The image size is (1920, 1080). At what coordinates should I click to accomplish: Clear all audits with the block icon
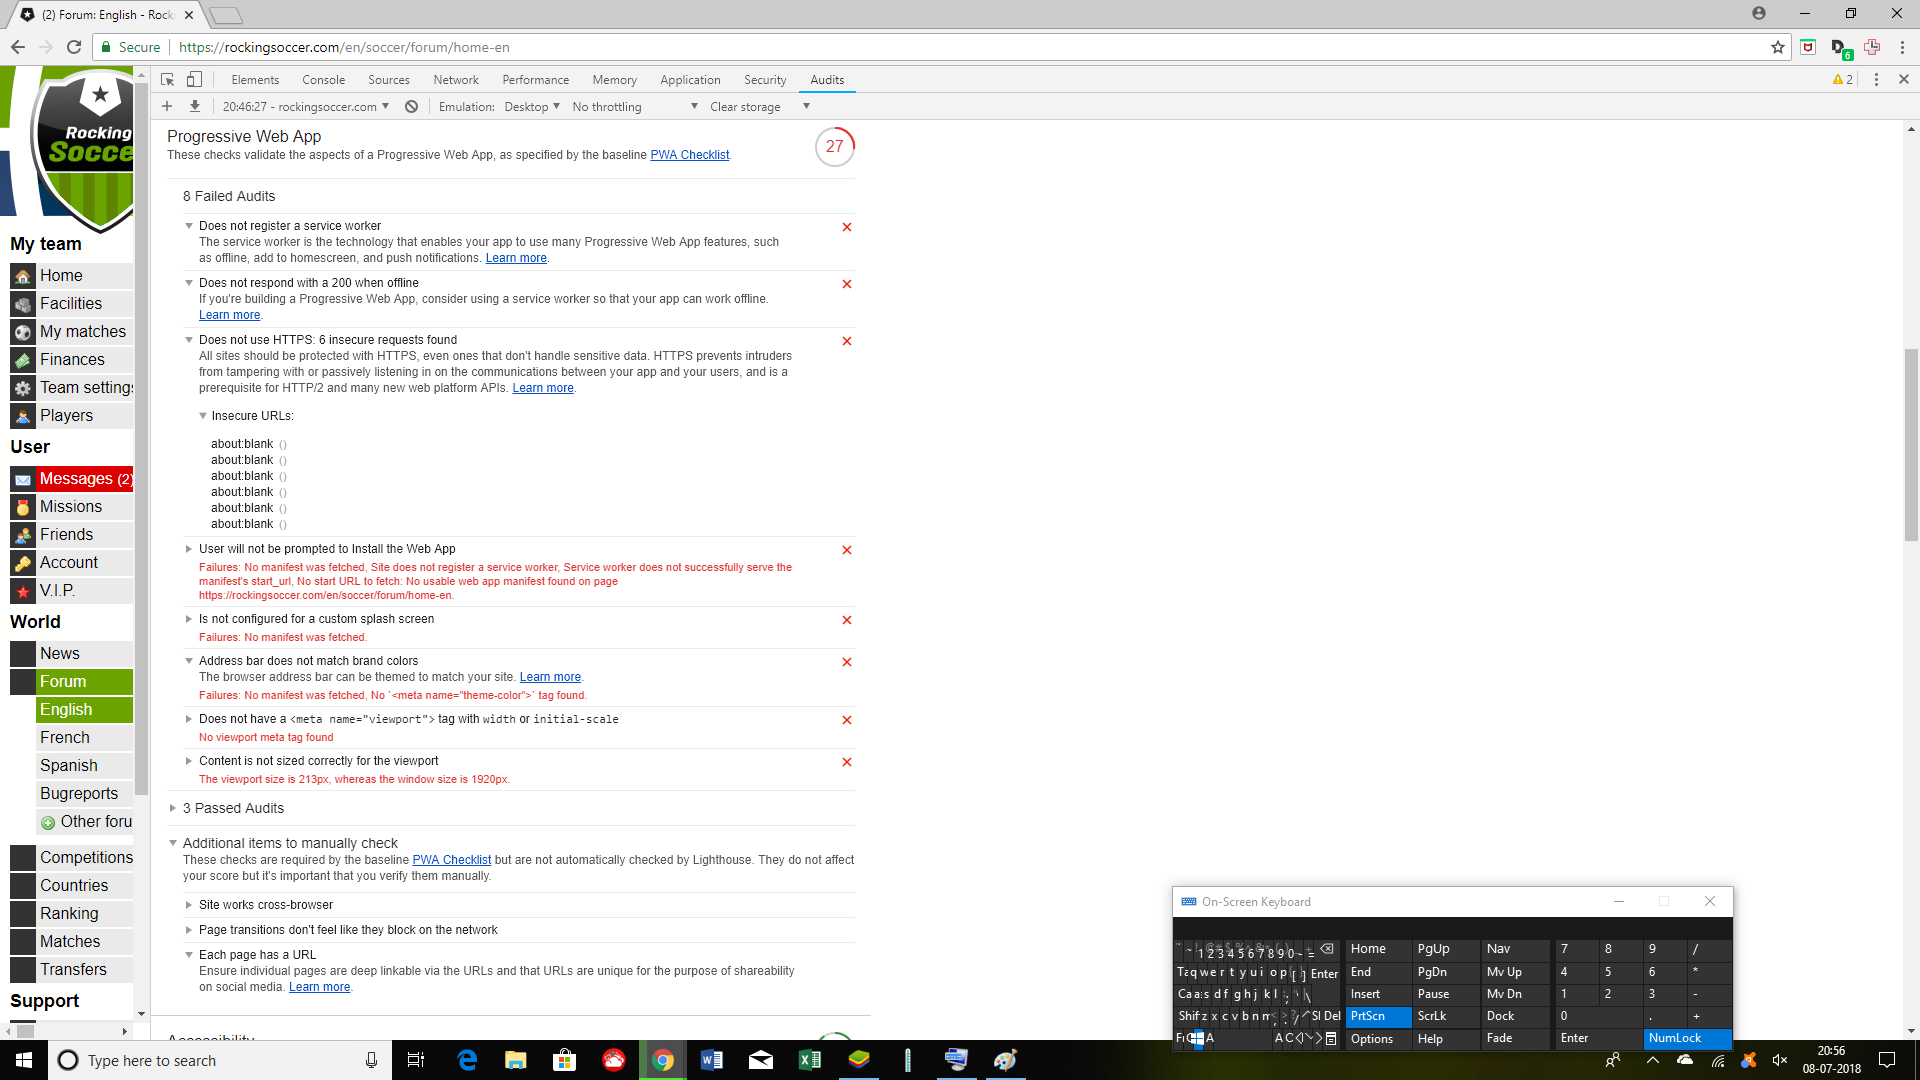411,107
